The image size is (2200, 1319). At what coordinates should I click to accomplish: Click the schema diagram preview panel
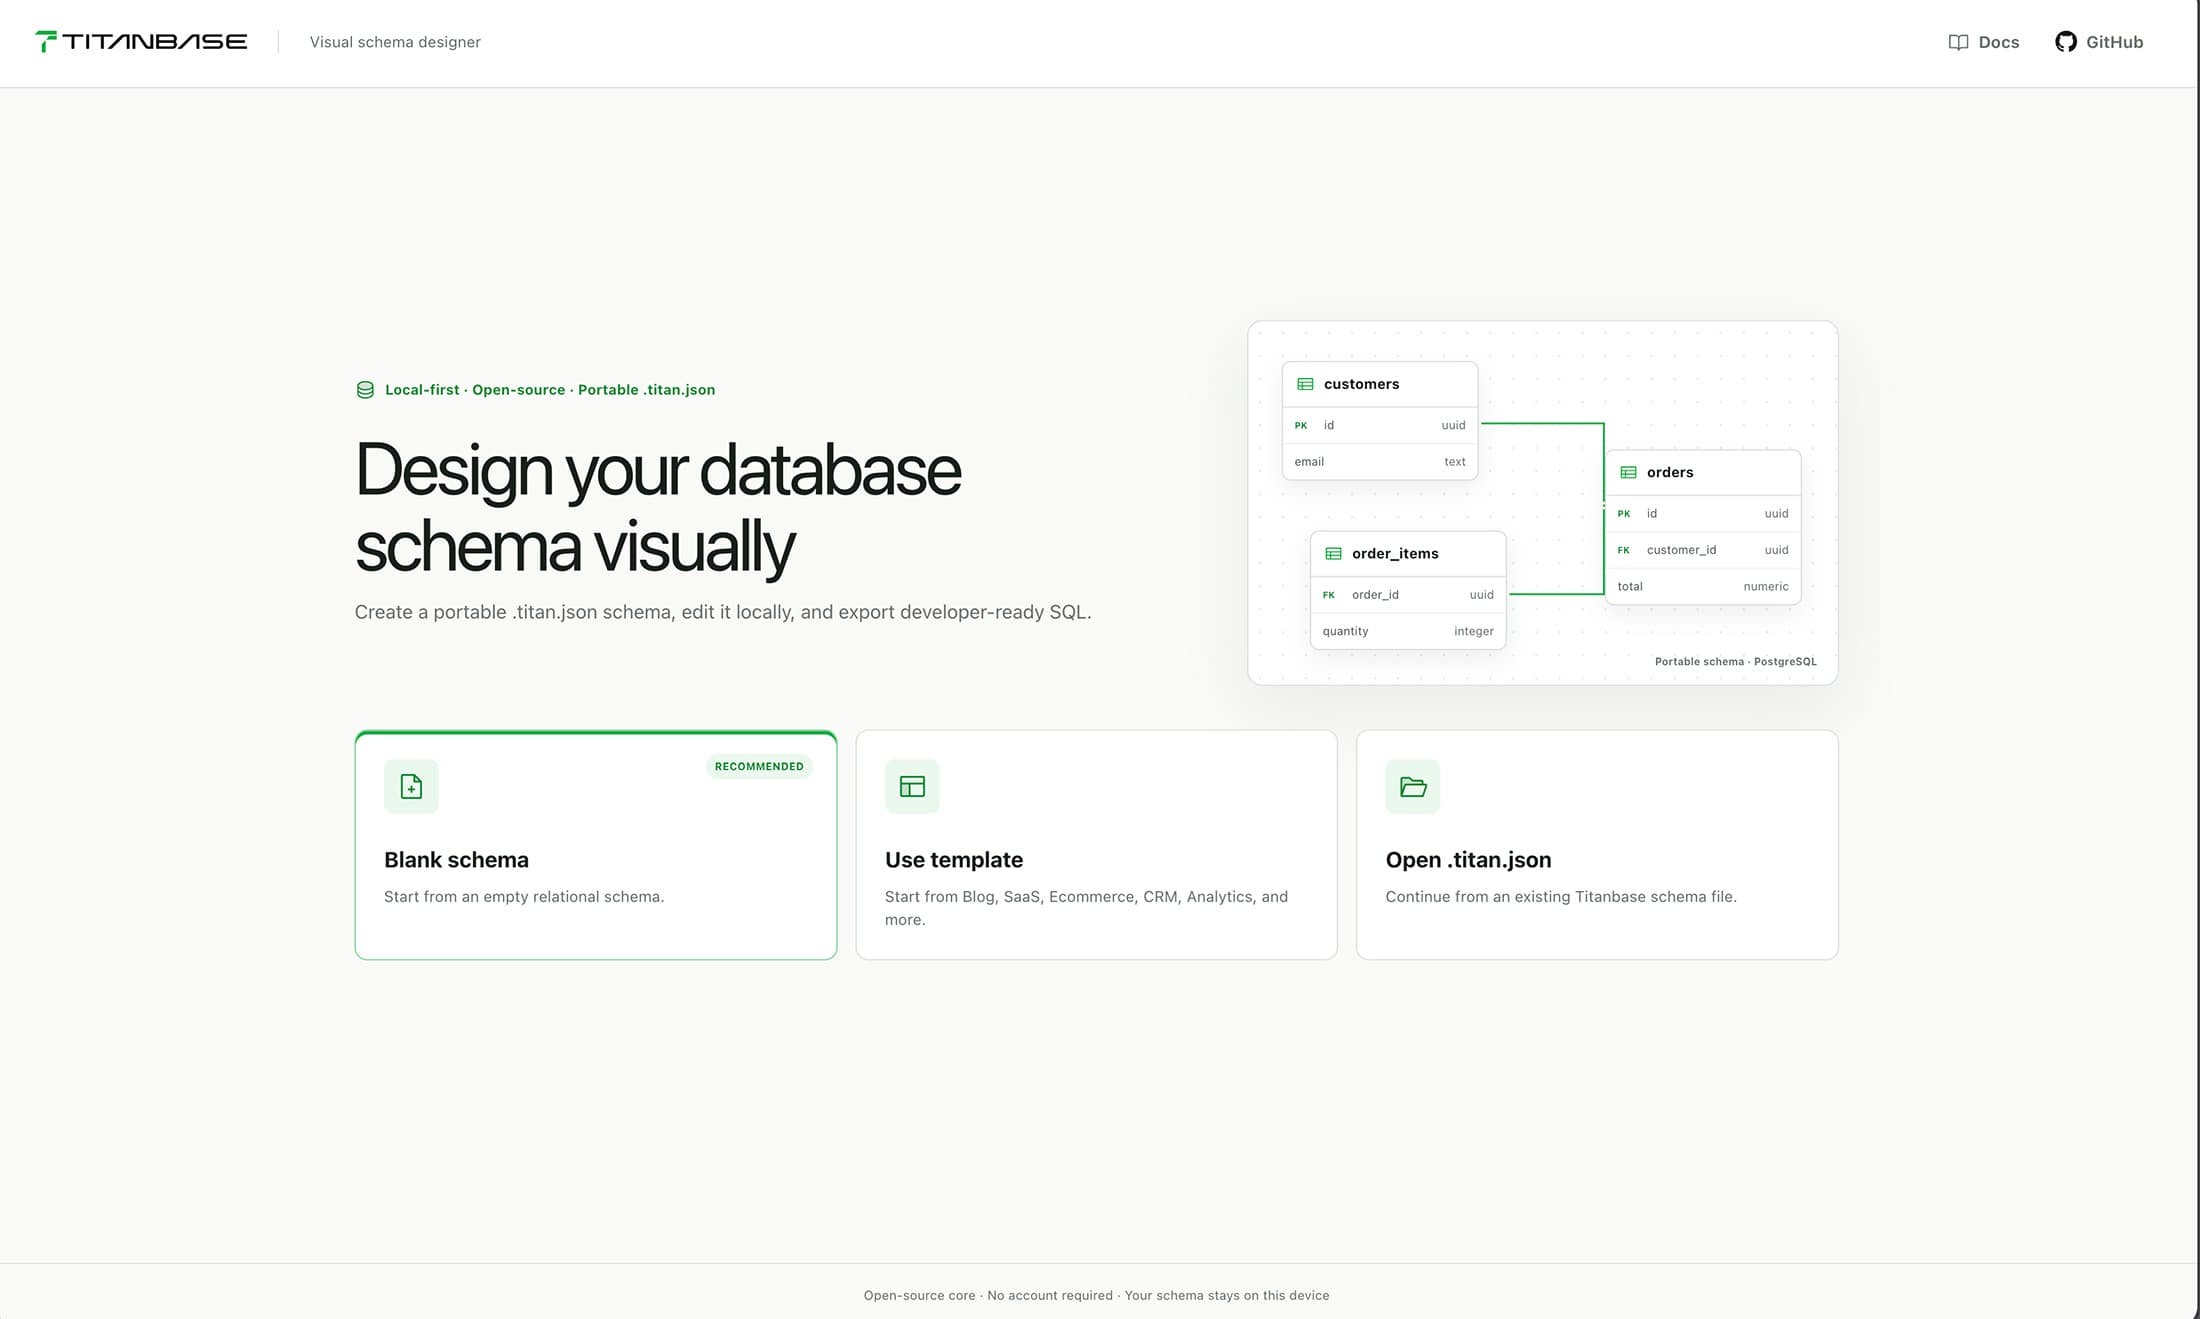tap(1543, 503)
